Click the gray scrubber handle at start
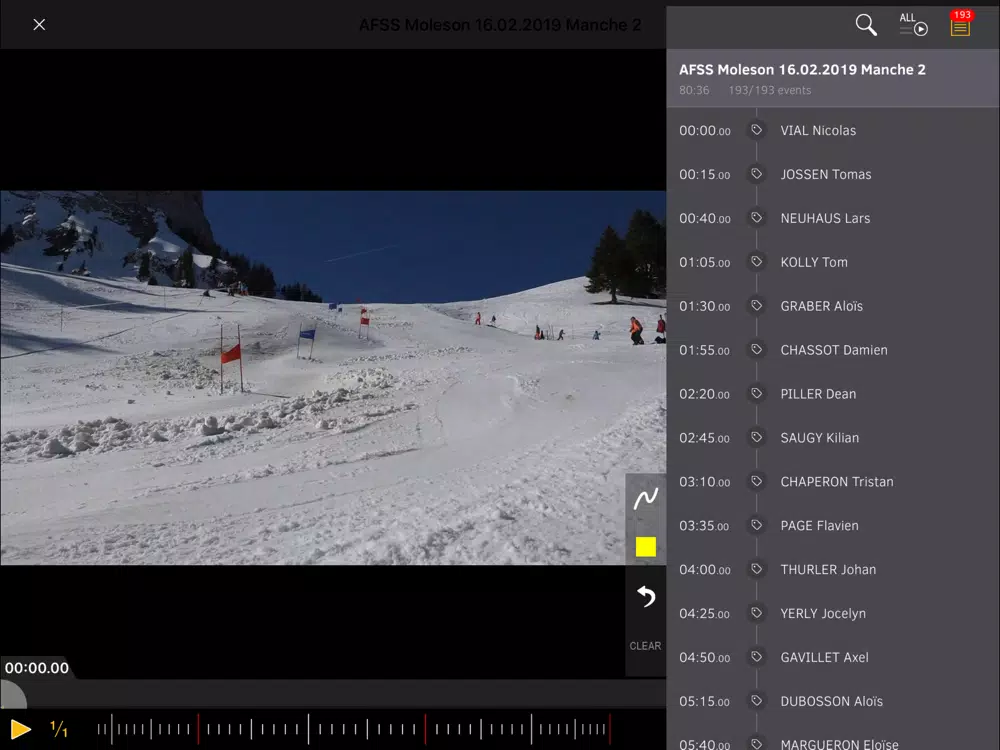1000x750 pixels. pos(13,695)
